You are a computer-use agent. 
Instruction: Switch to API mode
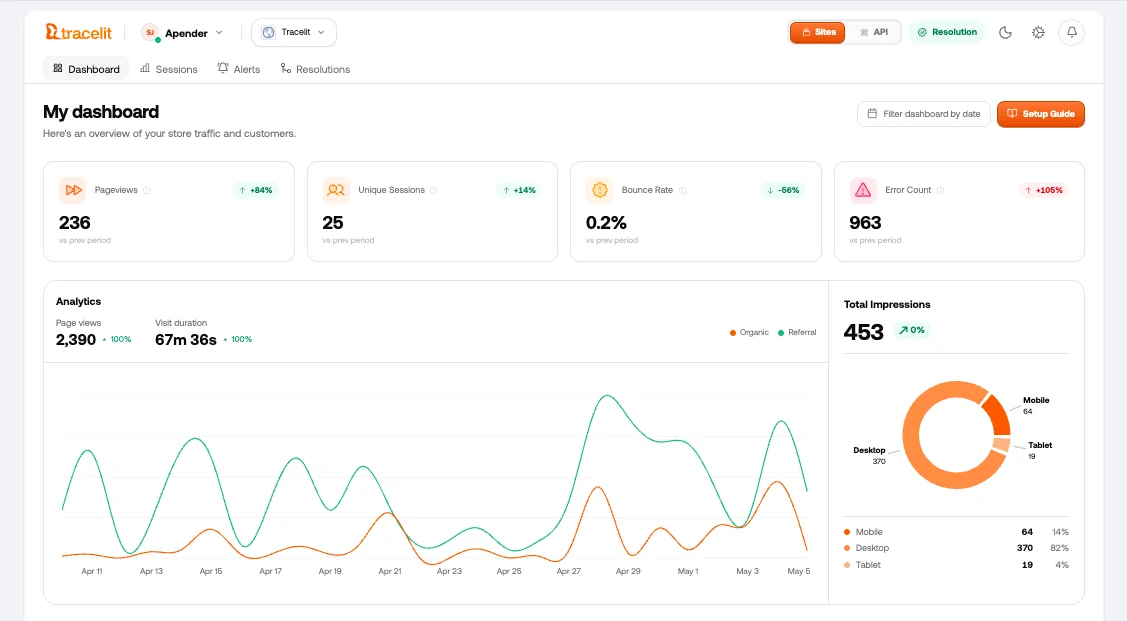(873, 32)
